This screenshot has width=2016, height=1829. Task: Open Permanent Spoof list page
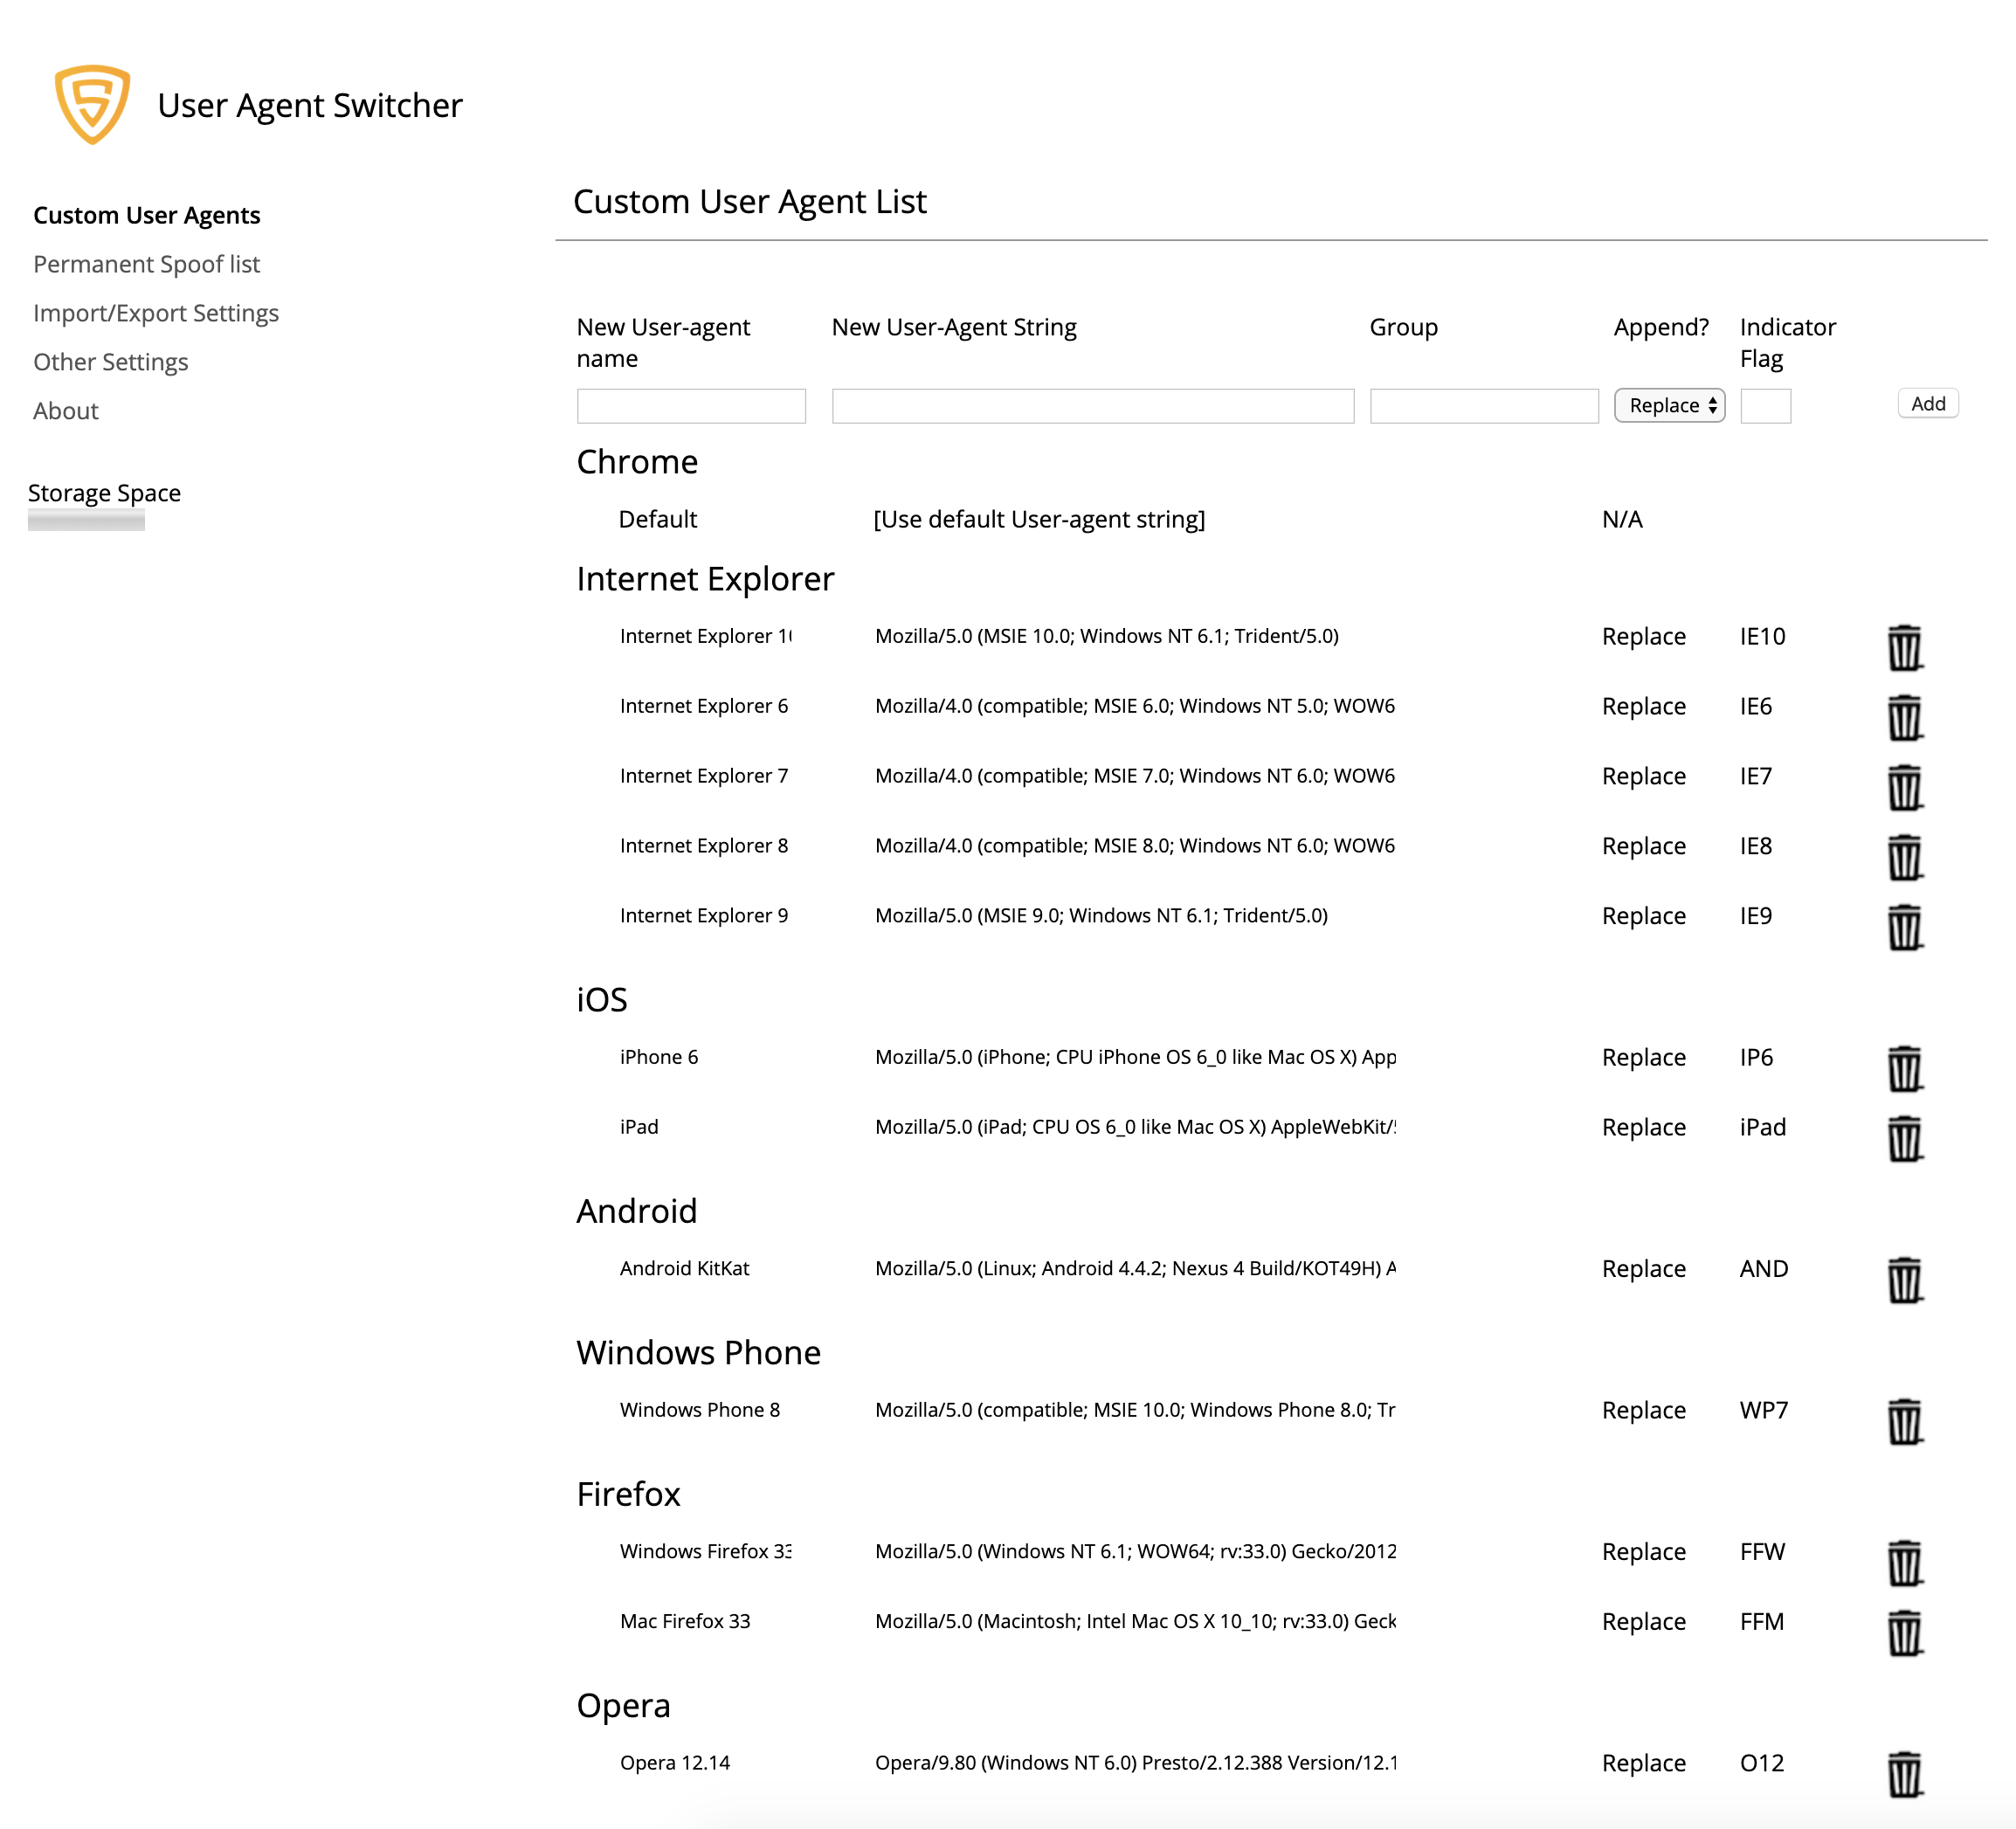(146, 264)
